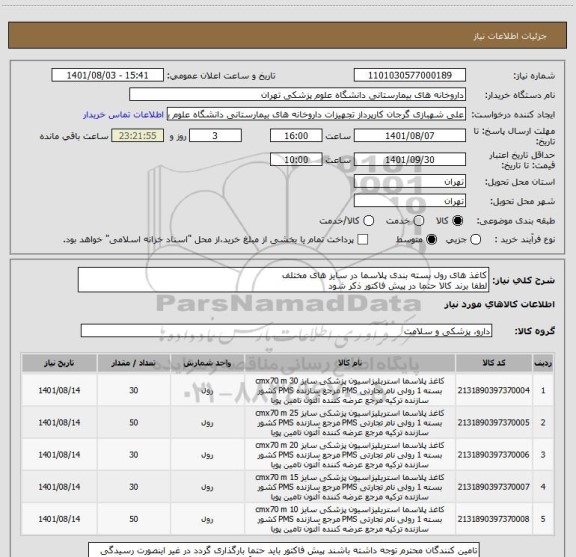Image resolution: width=576 pixels, height=557 pixels.
Task: Select product code 2131890397370007
Action: click(493, 487)
